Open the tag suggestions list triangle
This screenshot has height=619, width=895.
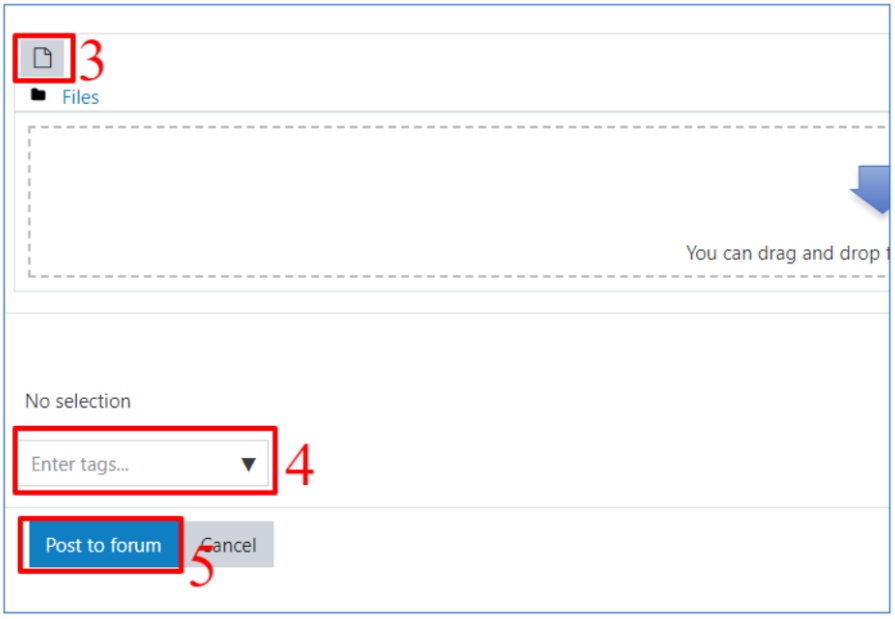[x=249, y=464]
